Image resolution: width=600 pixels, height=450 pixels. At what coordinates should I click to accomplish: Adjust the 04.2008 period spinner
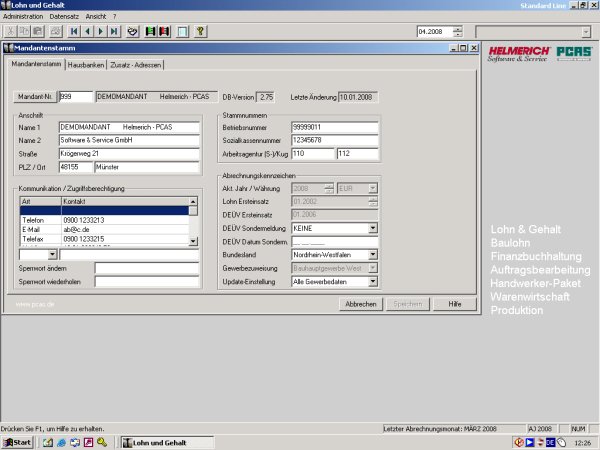tap(457, 31)
